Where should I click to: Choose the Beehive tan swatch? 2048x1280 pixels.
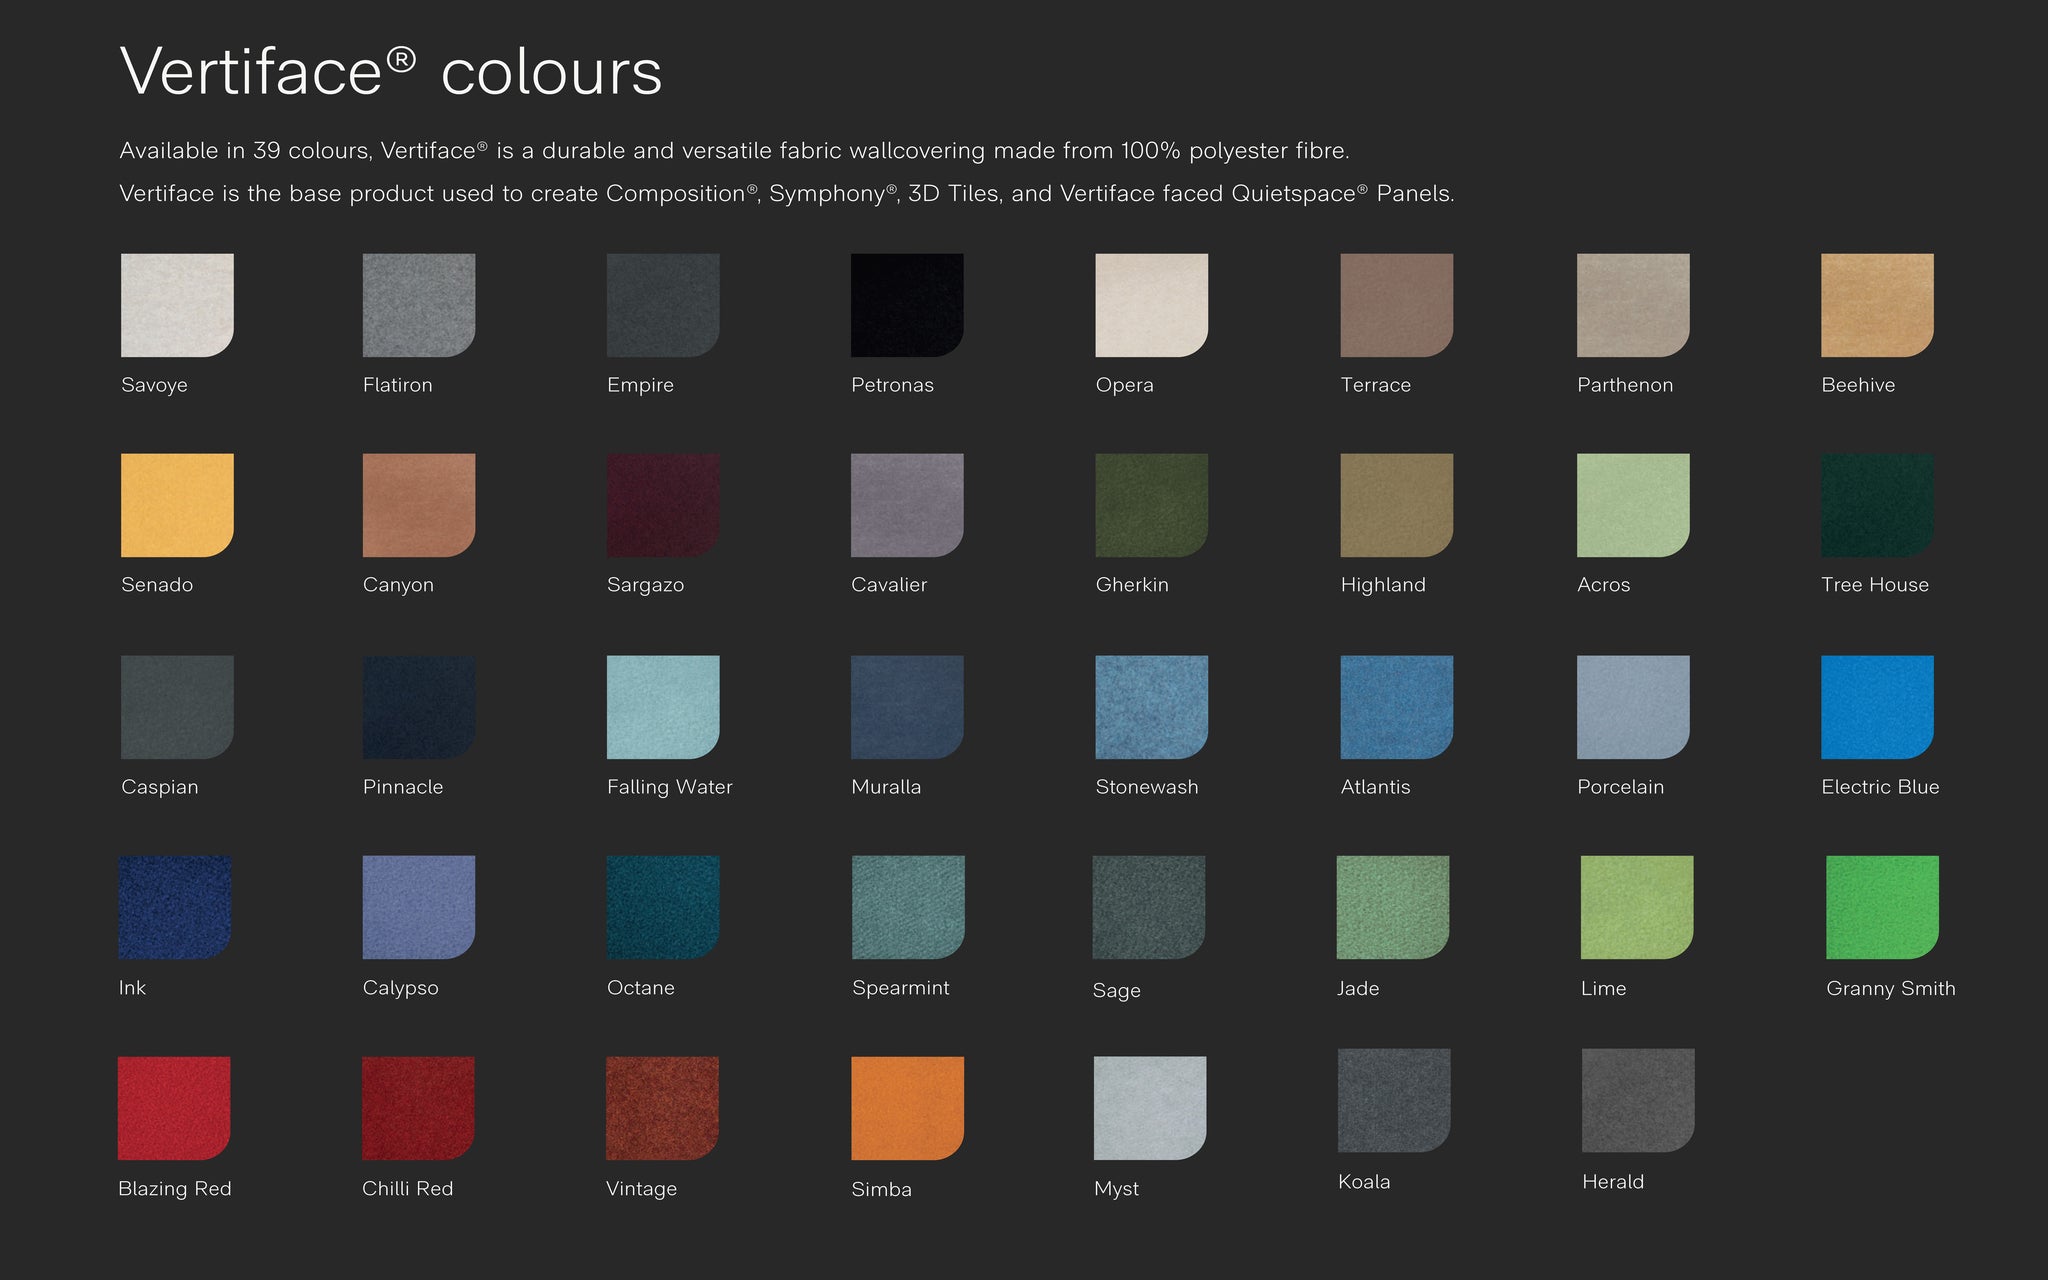coord(1877,305)
